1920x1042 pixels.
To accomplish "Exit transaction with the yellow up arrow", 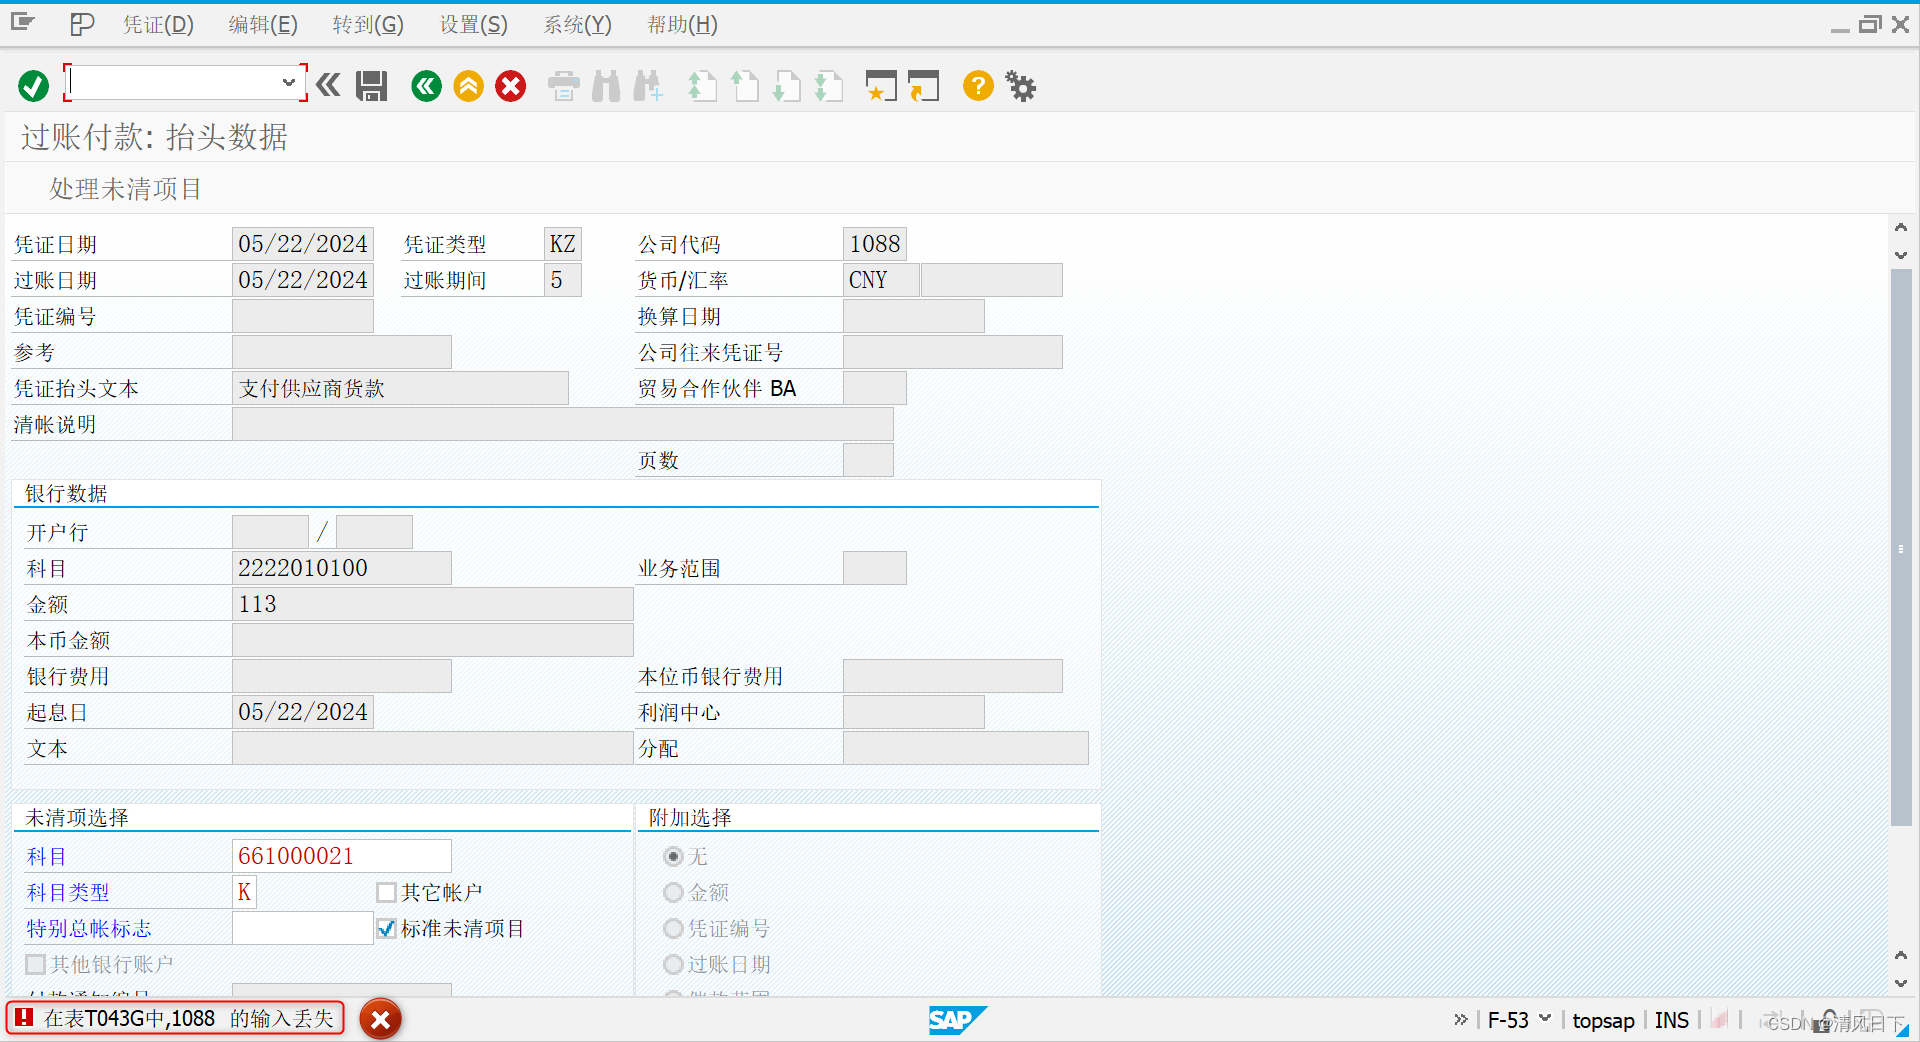I will click(x=468, y=86).
